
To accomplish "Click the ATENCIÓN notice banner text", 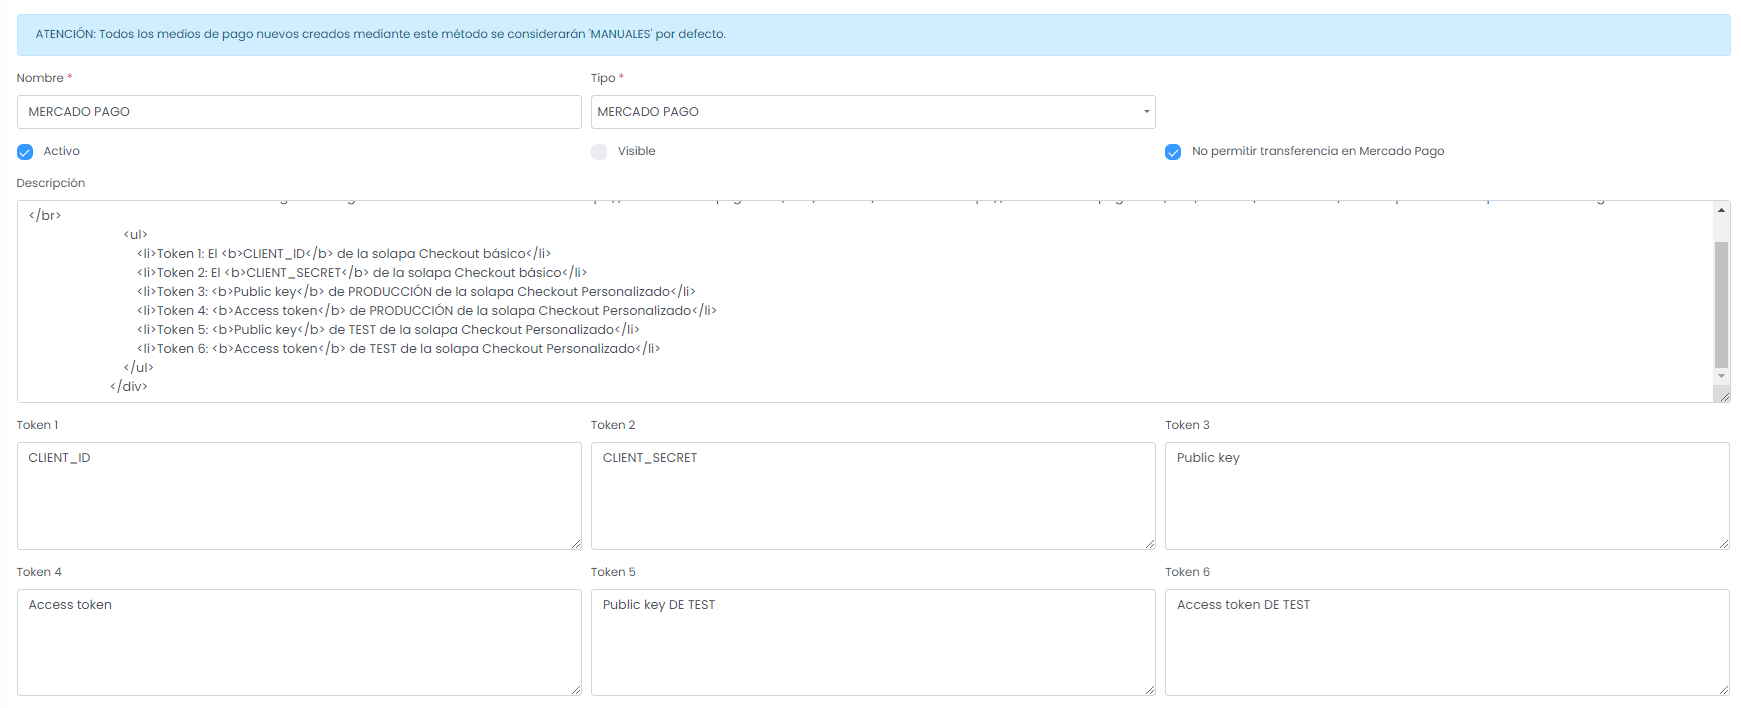I will click(381, 34).
